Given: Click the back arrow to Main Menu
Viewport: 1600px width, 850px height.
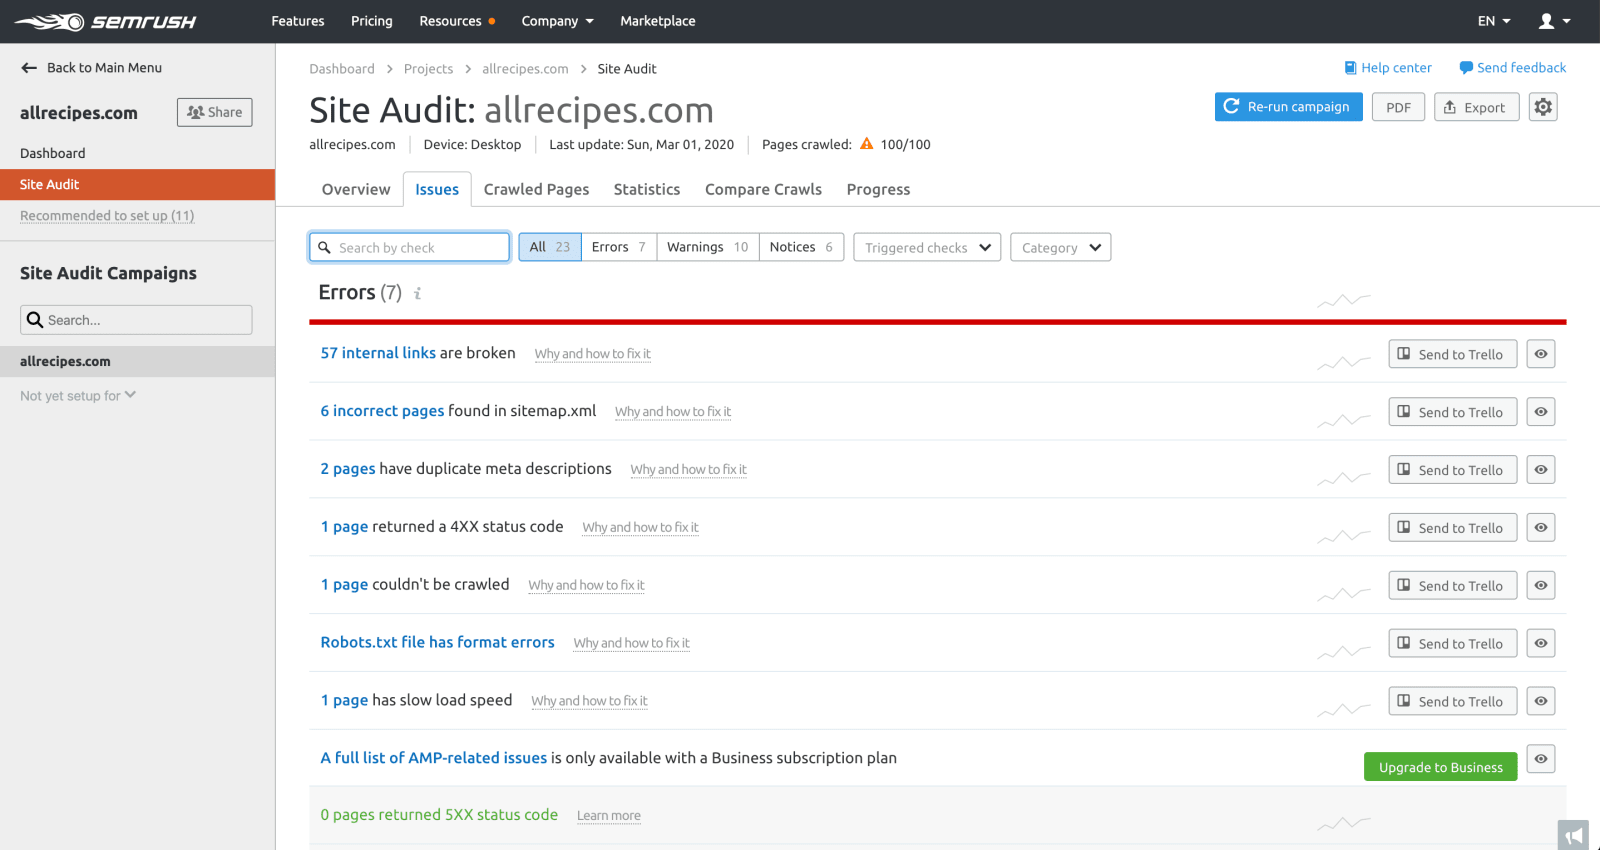Looking at the screenshot, I should (29, 68).
